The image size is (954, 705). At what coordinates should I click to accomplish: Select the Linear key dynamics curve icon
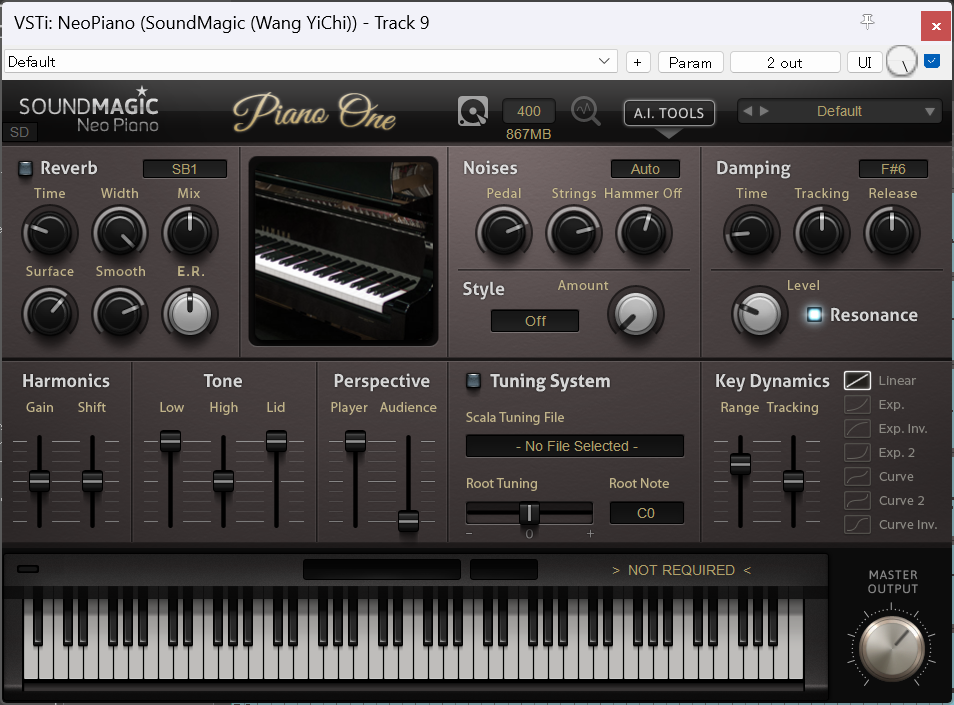coord(857,381)
